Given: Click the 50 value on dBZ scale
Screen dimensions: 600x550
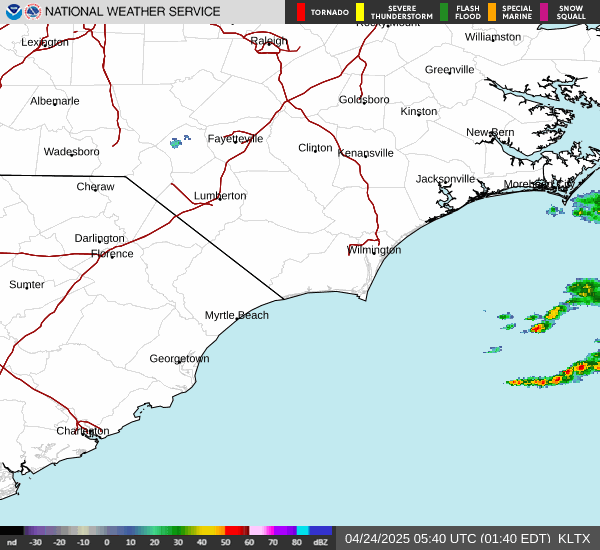Looking at the screenshot, I should point(225,542).
